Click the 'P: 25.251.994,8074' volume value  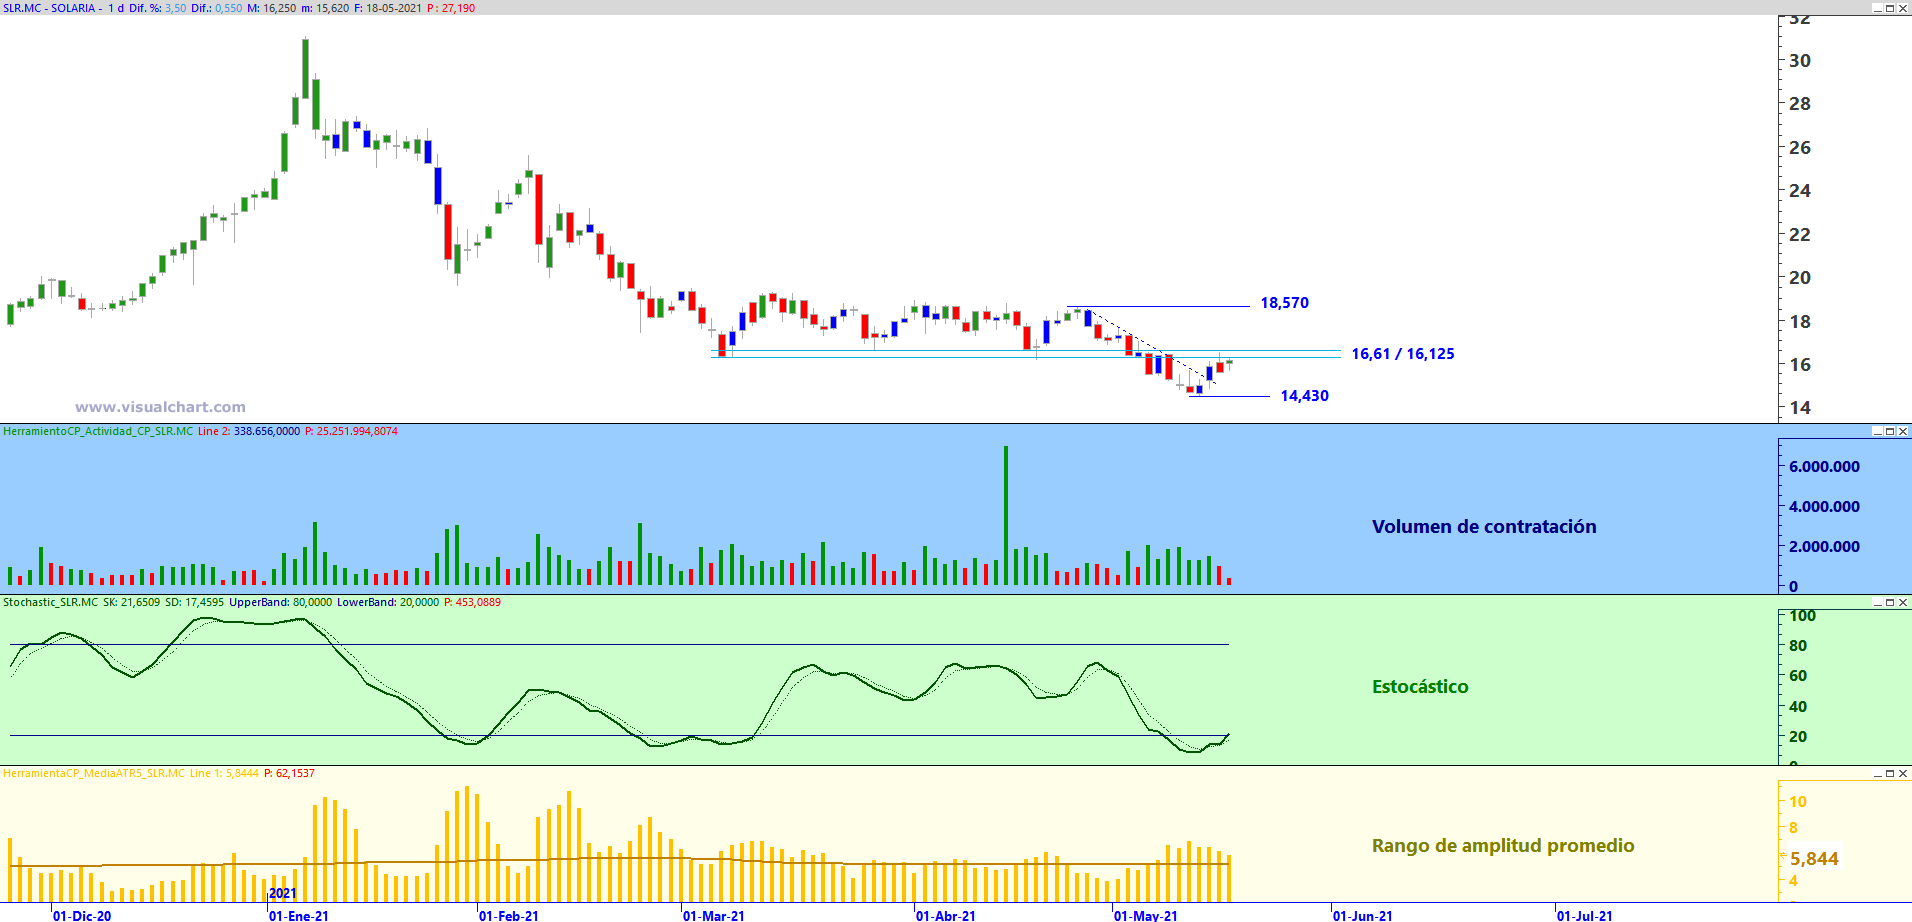(x=351, y=431)
